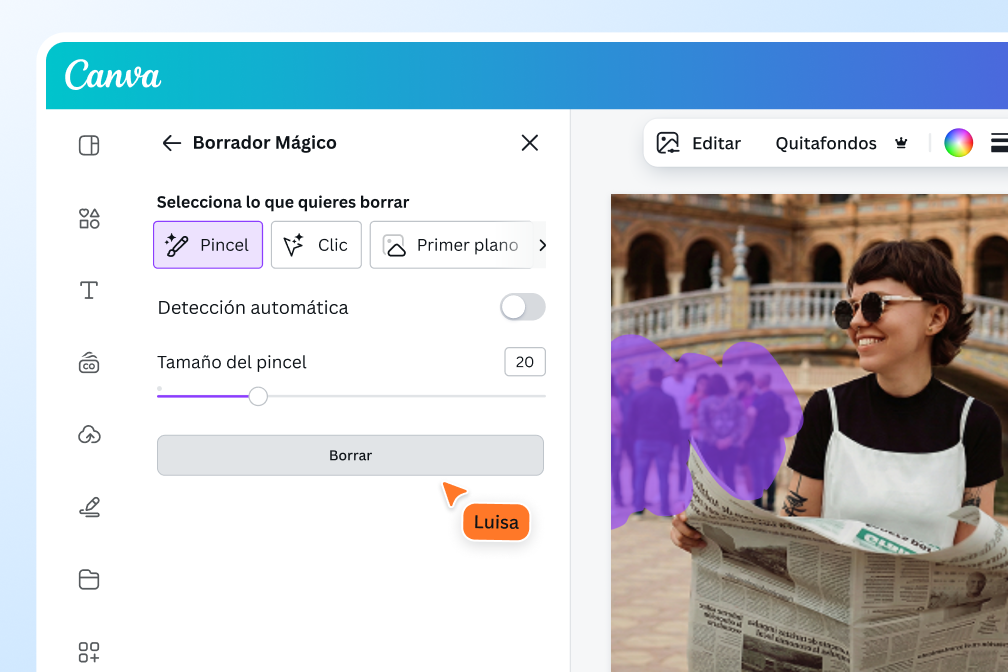The height and width of the screenshot is (672, 1008).
Task: Show more selection options with the chevron
Action: [542, 245]
